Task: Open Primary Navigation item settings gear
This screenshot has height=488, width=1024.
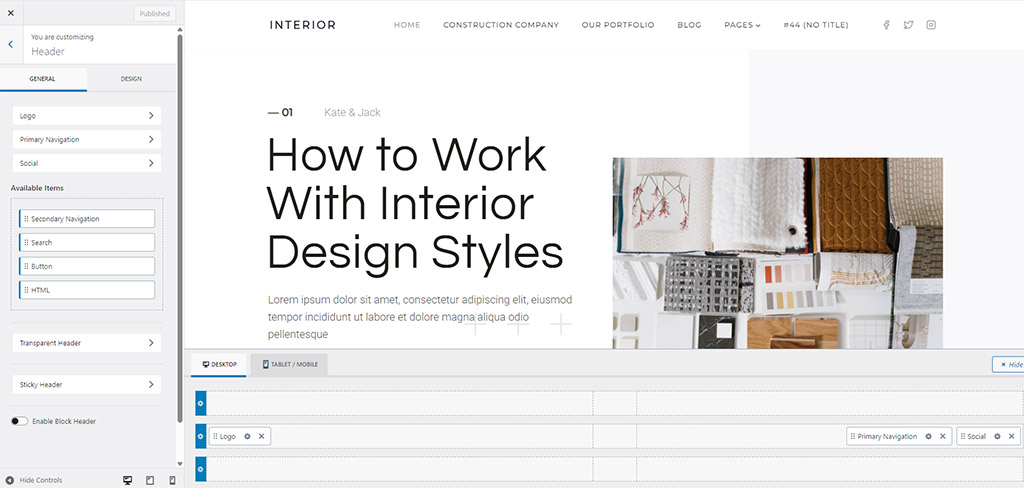Action: (x=928, y=436)
